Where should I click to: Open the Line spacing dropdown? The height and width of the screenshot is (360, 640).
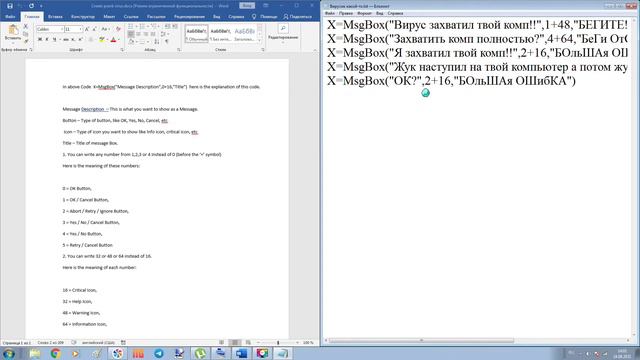pos(164,34)
